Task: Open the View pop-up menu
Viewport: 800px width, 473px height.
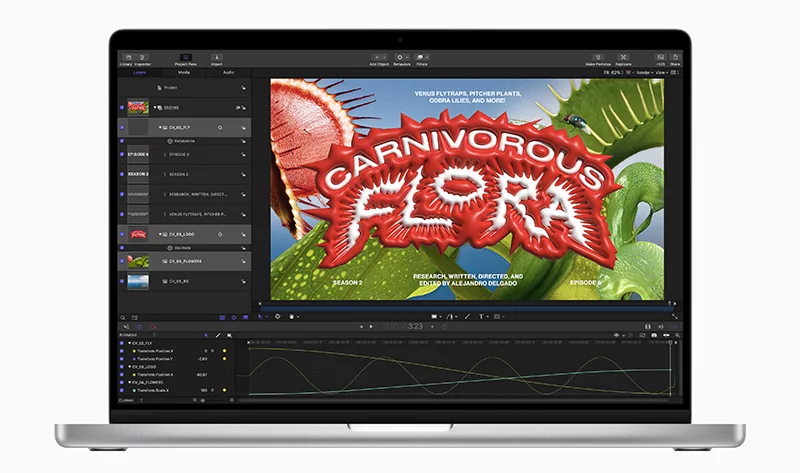Action: (662, 73)
